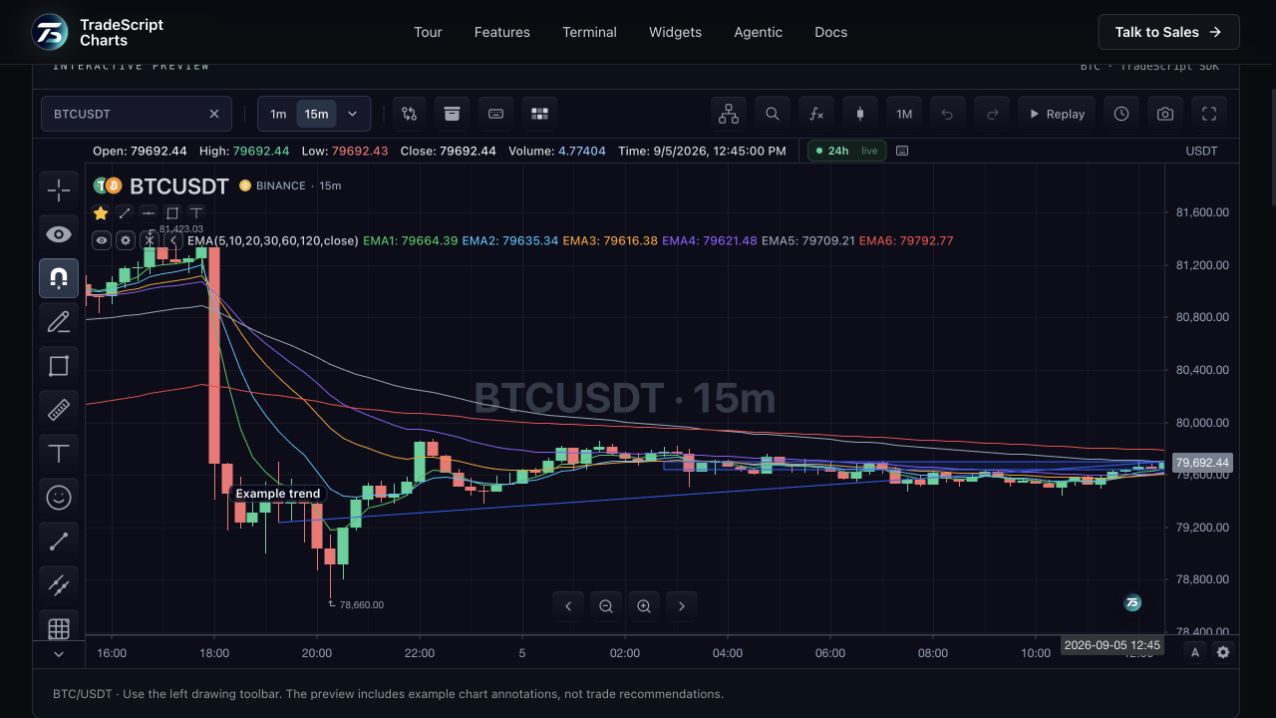Click the round TradeScript watermark badge on chart
The height and width of the screenshot is (718, 1276).
(1132, 602)
